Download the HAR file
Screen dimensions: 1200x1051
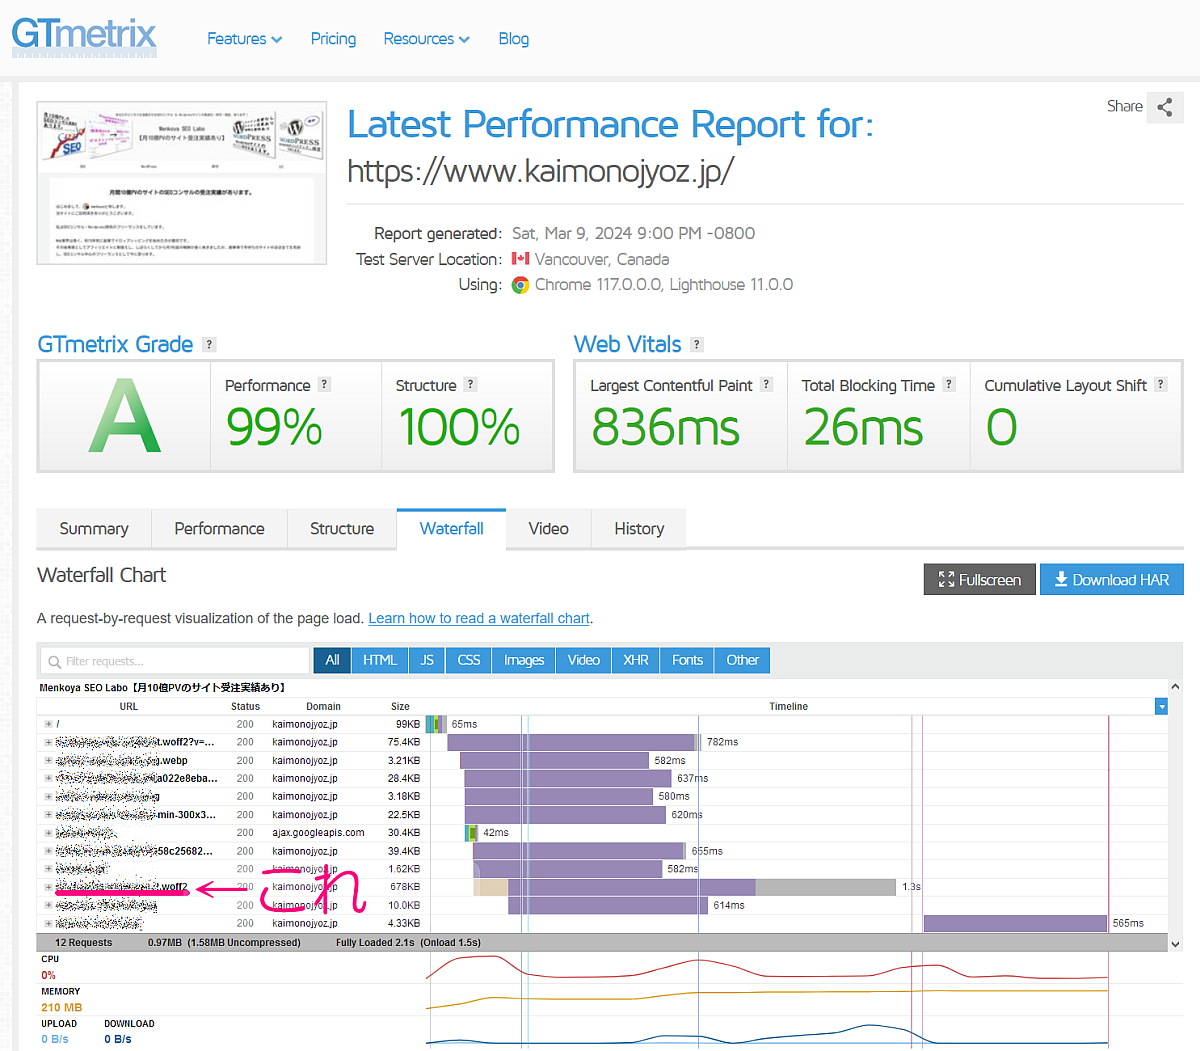click(x=1111, y=580)
